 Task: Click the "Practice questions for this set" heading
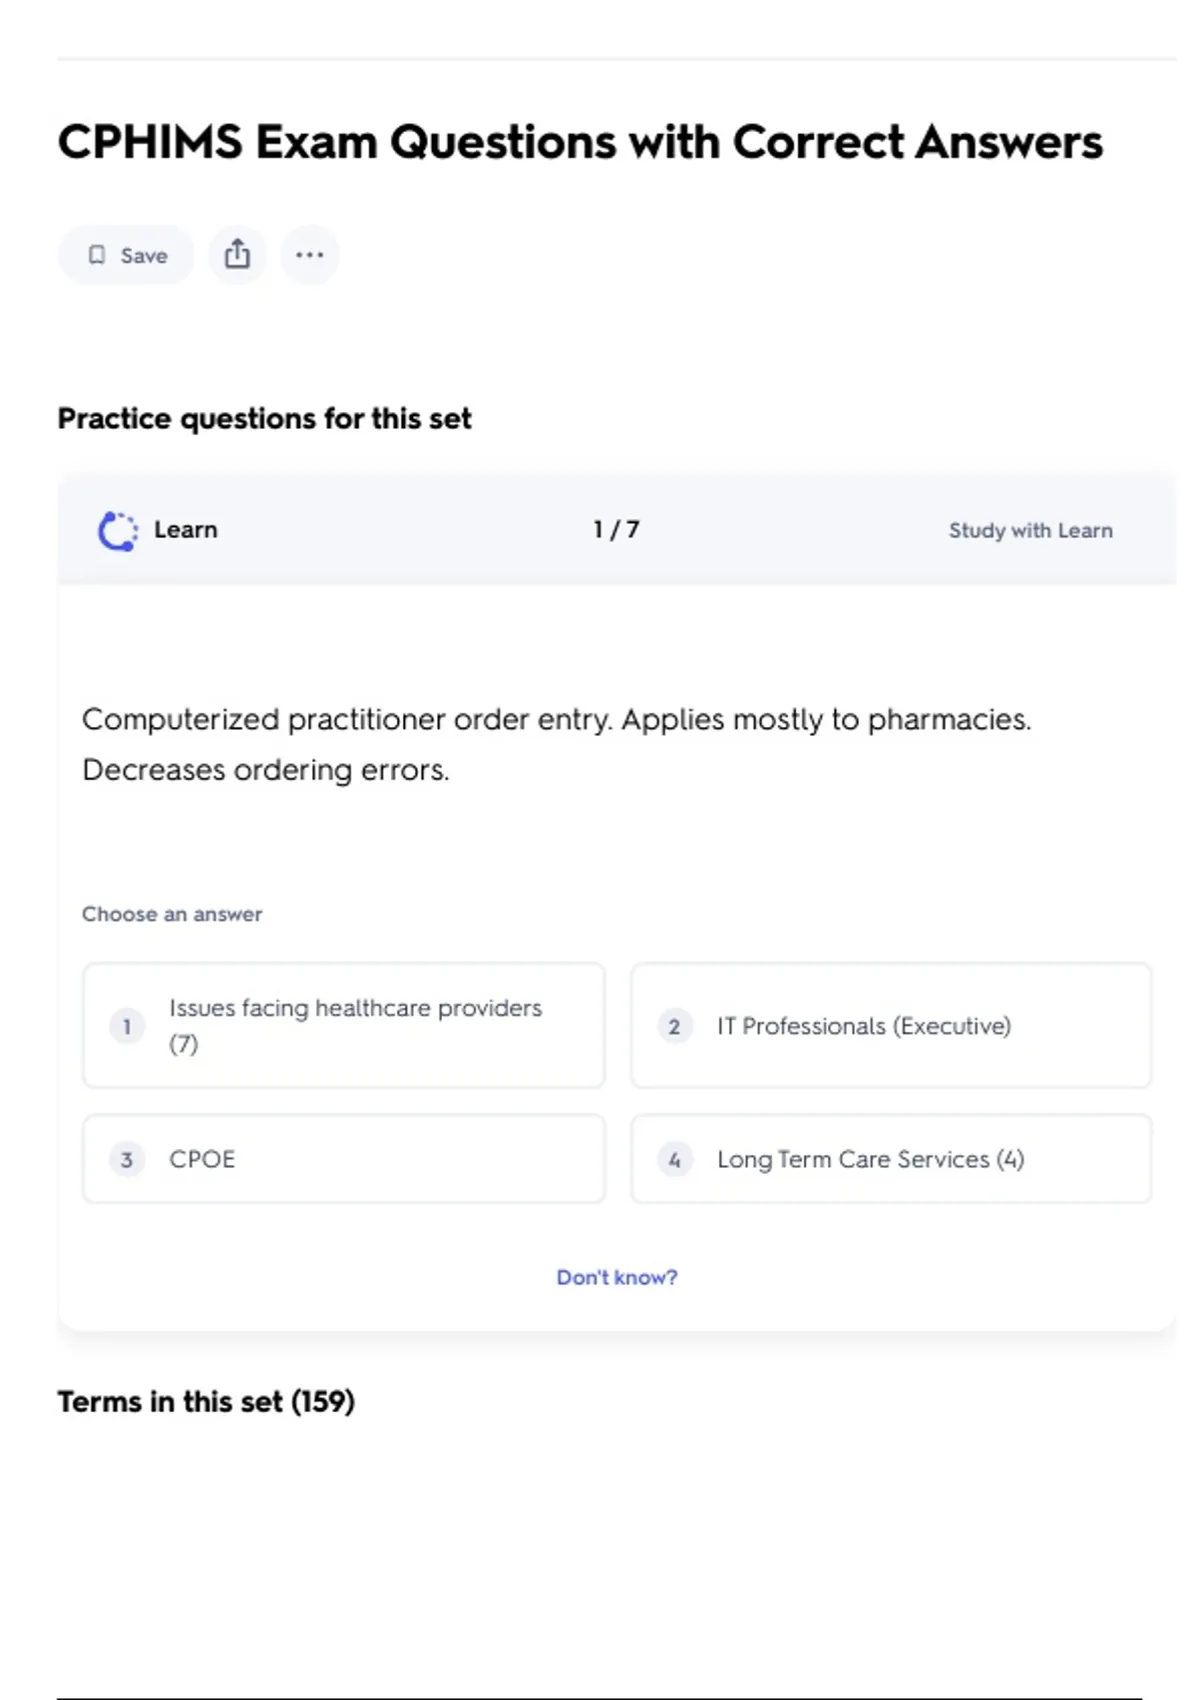click(x=264, y=418)
